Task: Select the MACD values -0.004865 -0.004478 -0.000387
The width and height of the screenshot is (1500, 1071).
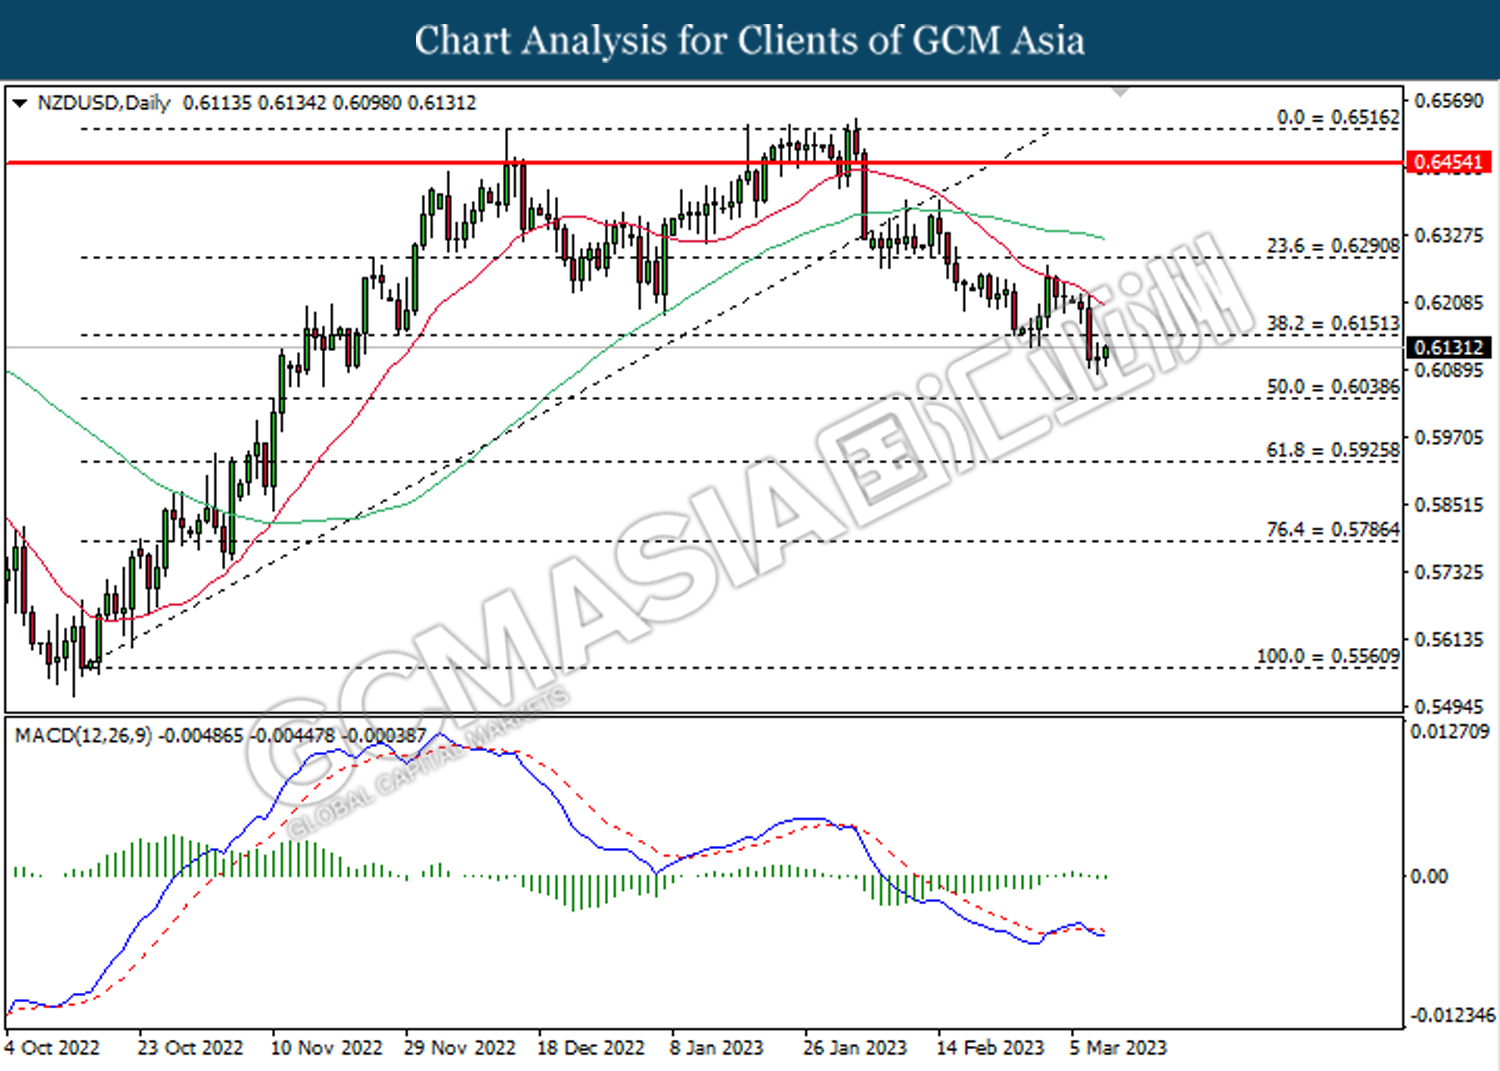Action: point(292,735)
